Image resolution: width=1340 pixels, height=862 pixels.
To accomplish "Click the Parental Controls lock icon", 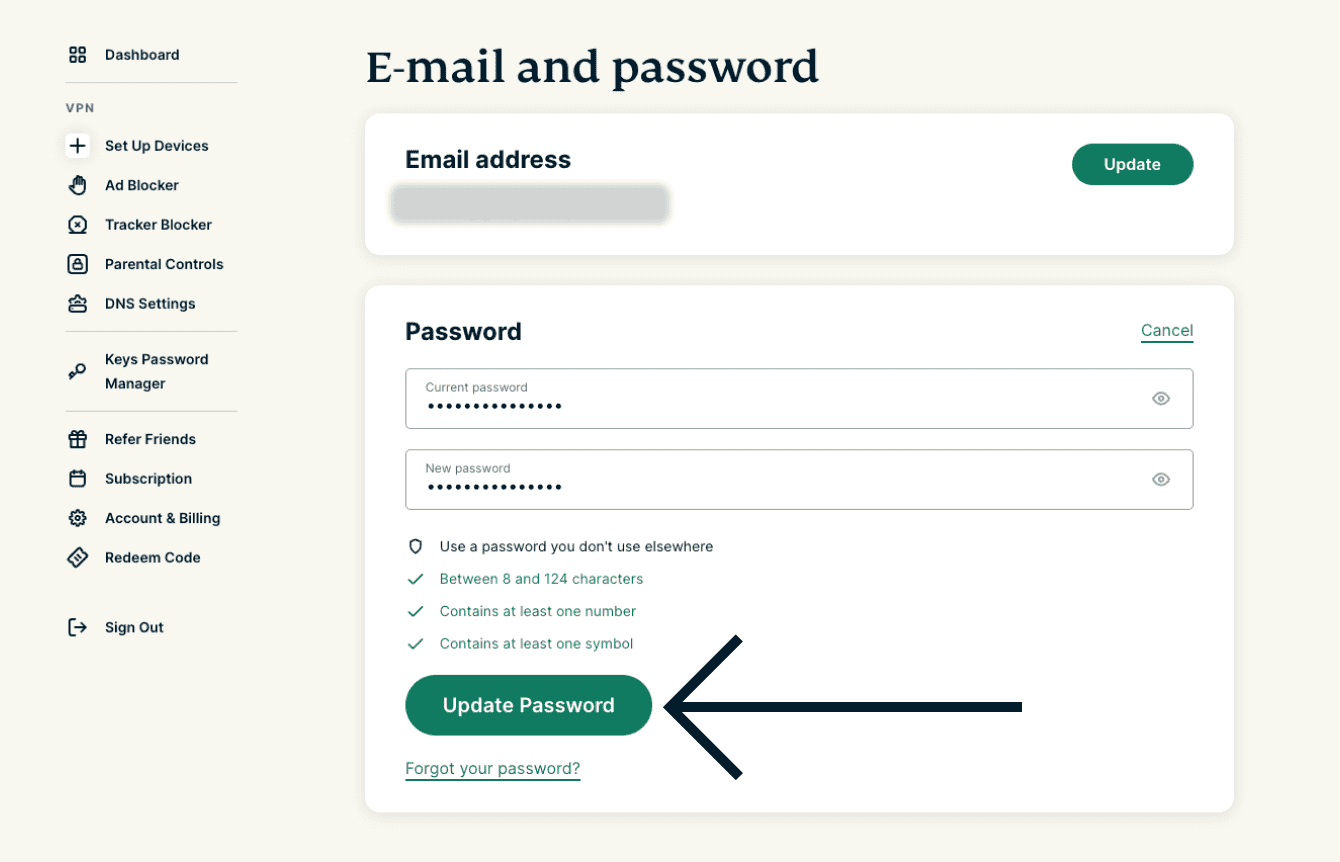I will [77, 264].
